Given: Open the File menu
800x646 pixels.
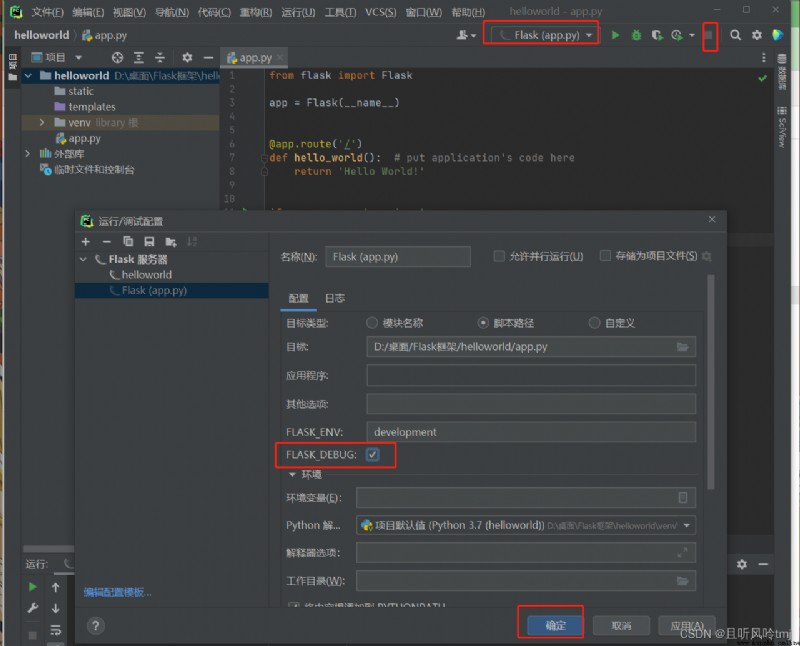Looking at the screenshot, I should point(47,12).
